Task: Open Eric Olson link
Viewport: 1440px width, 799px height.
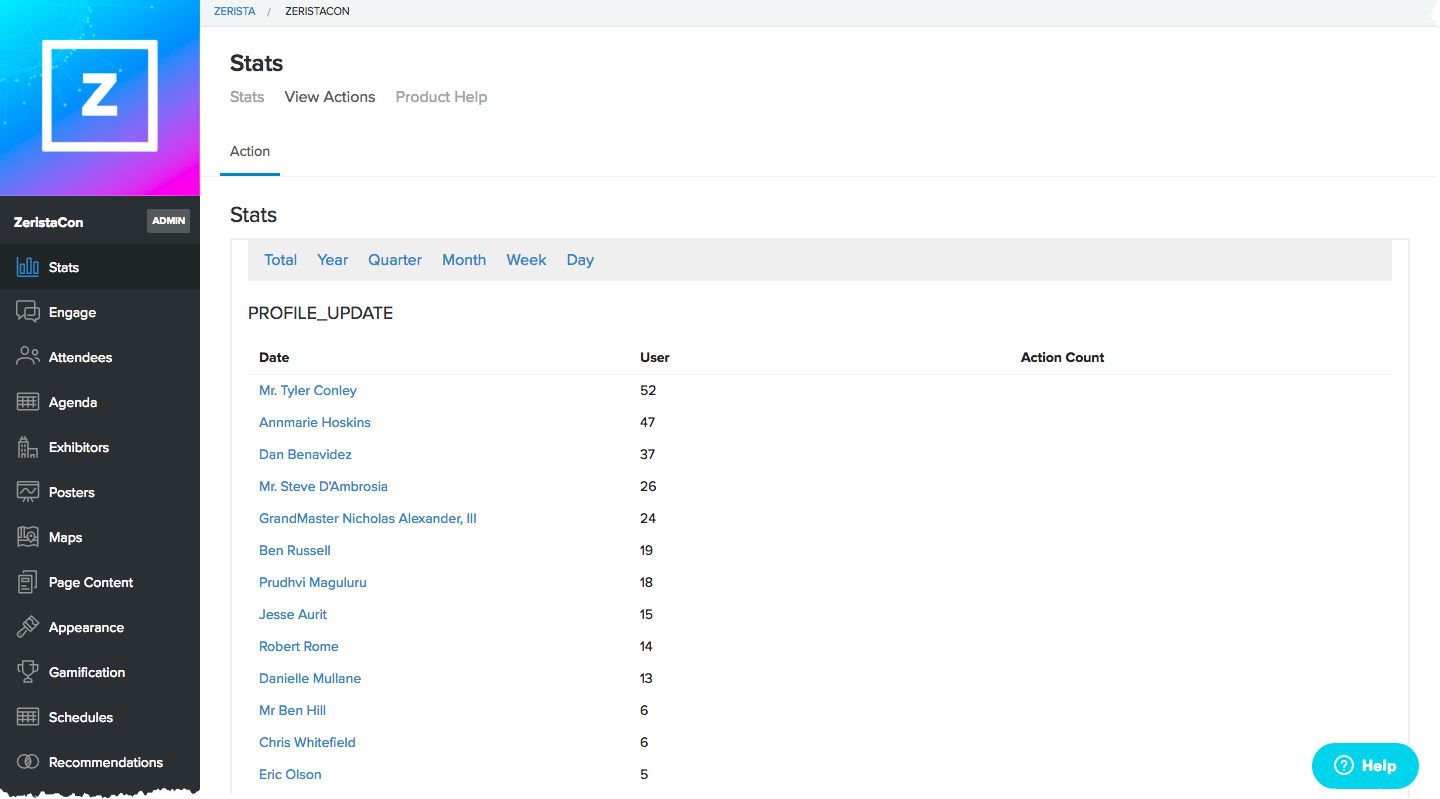Action: pos(290,774)
